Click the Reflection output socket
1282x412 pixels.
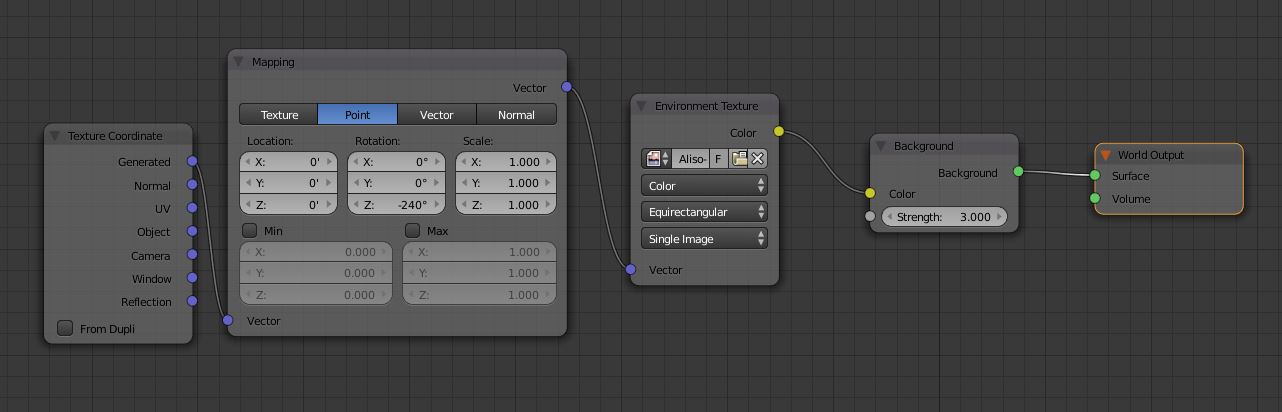point(192,301)
